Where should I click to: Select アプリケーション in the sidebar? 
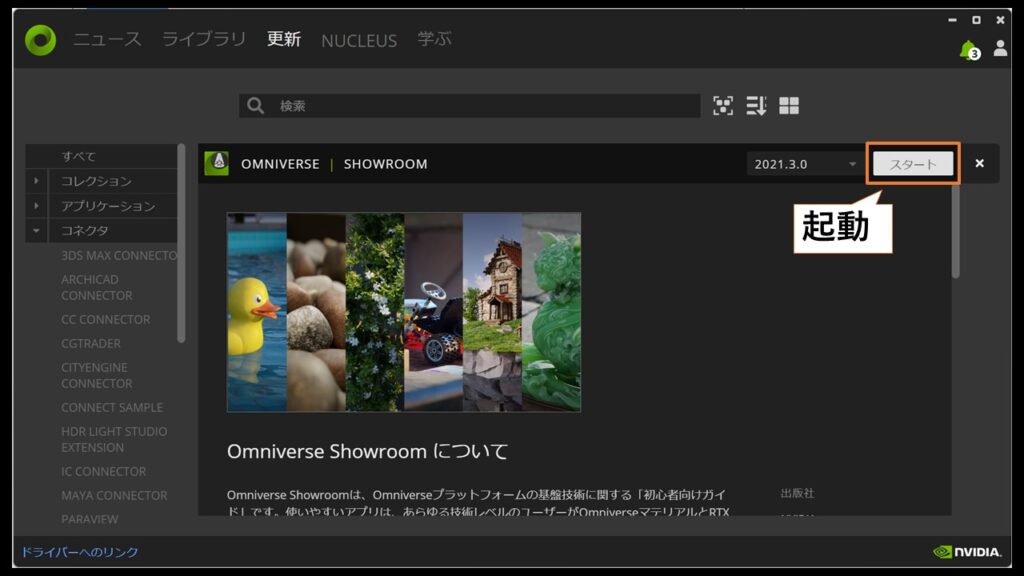point(108,206)
